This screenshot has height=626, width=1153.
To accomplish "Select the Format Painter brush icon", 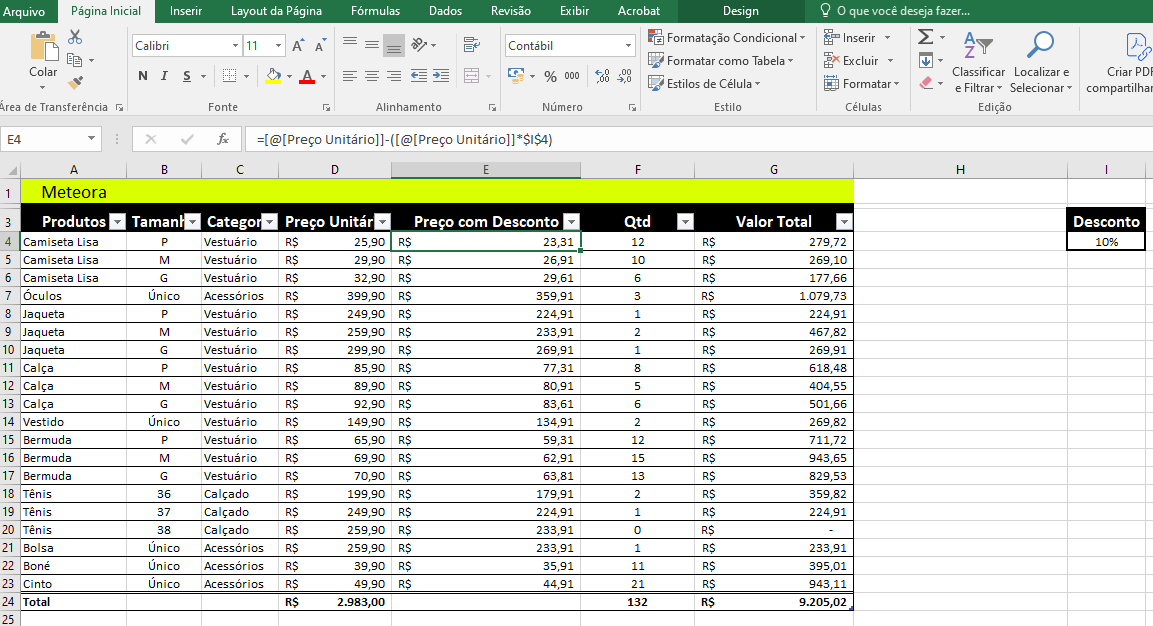I will tap(75, 83).
